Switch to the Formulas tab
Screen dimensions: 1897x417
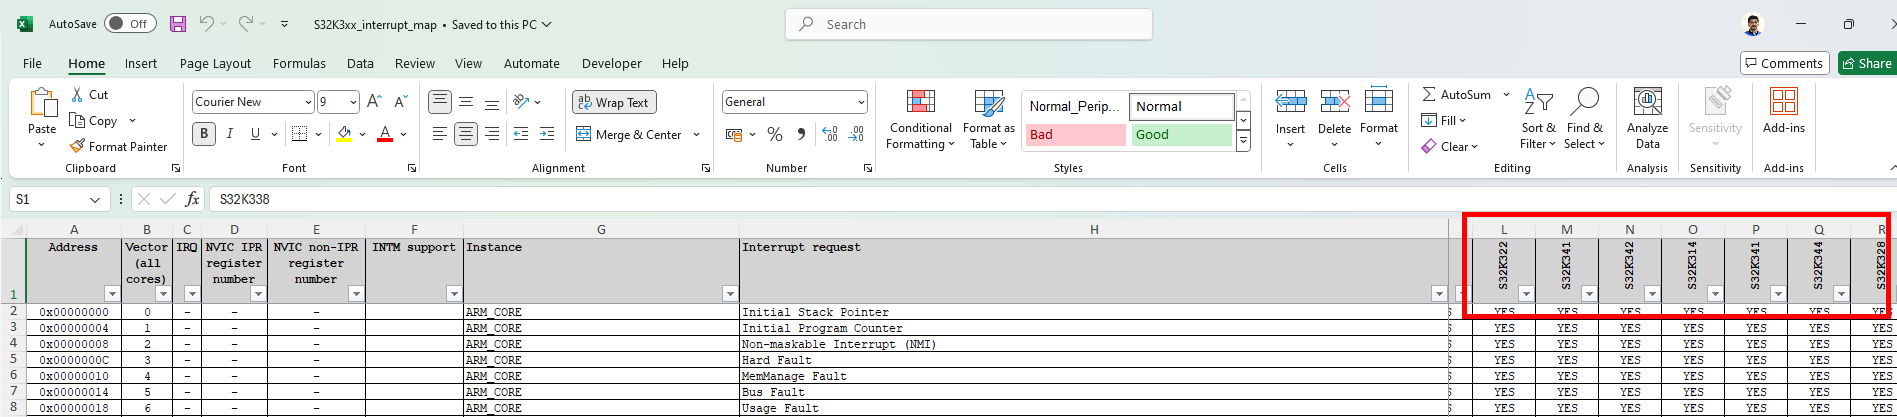[x=299, y=63]
